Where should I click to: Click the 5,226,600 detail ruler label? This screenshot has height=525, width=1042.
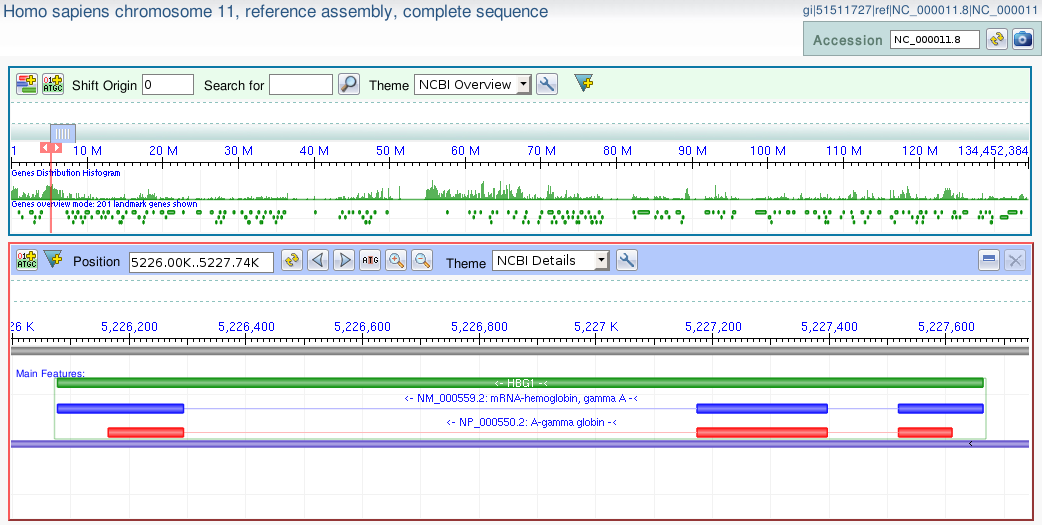[x=362, y=326]
